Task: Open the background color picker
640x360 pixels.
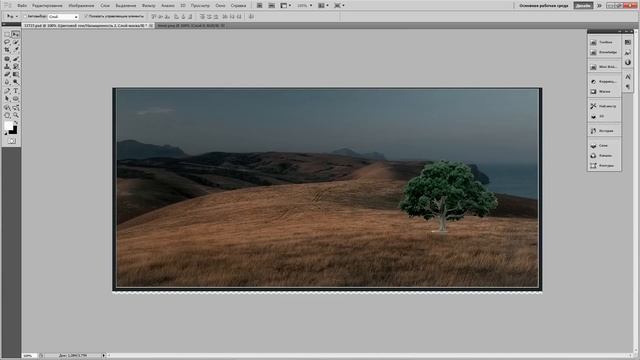Action: coord(14,132)
